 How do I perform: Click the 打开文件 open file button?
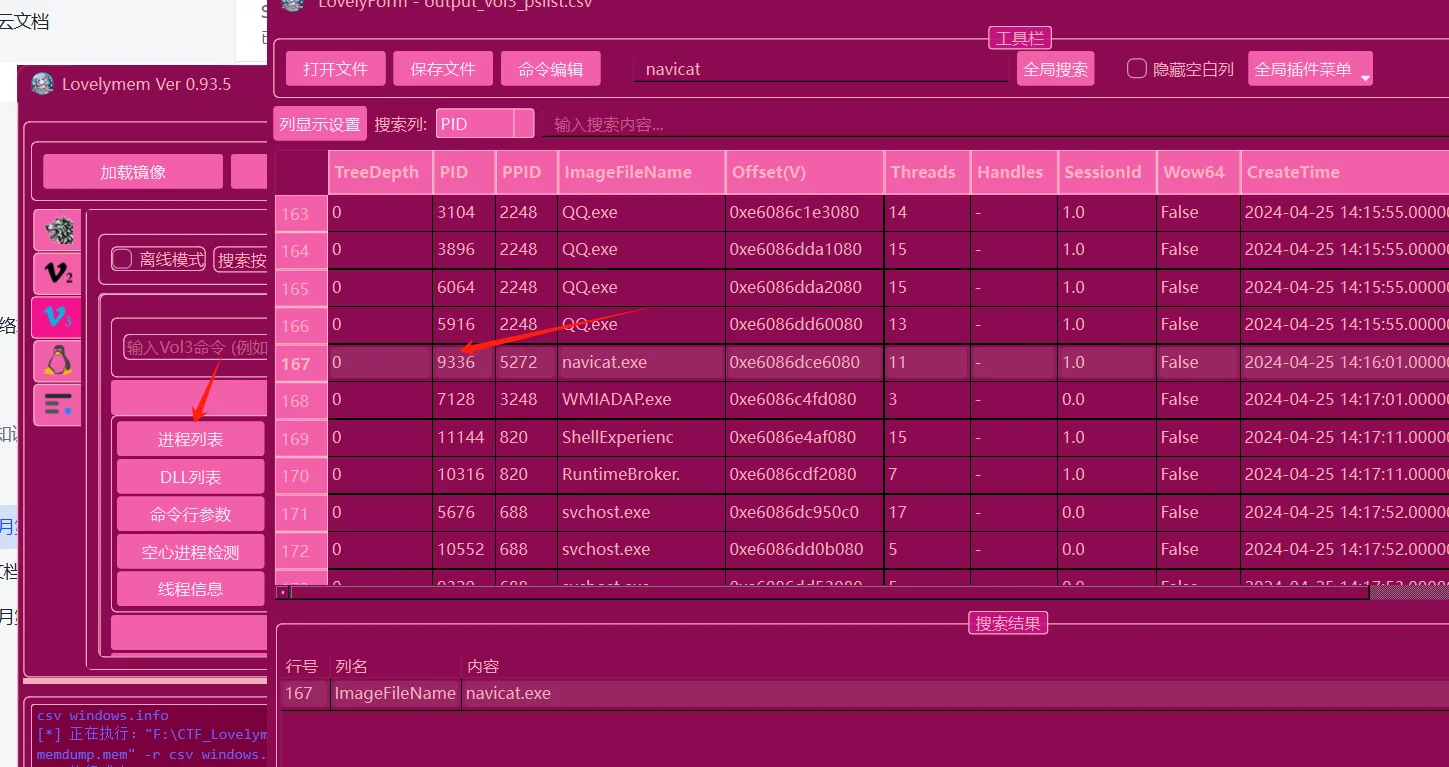pos(335,69)
